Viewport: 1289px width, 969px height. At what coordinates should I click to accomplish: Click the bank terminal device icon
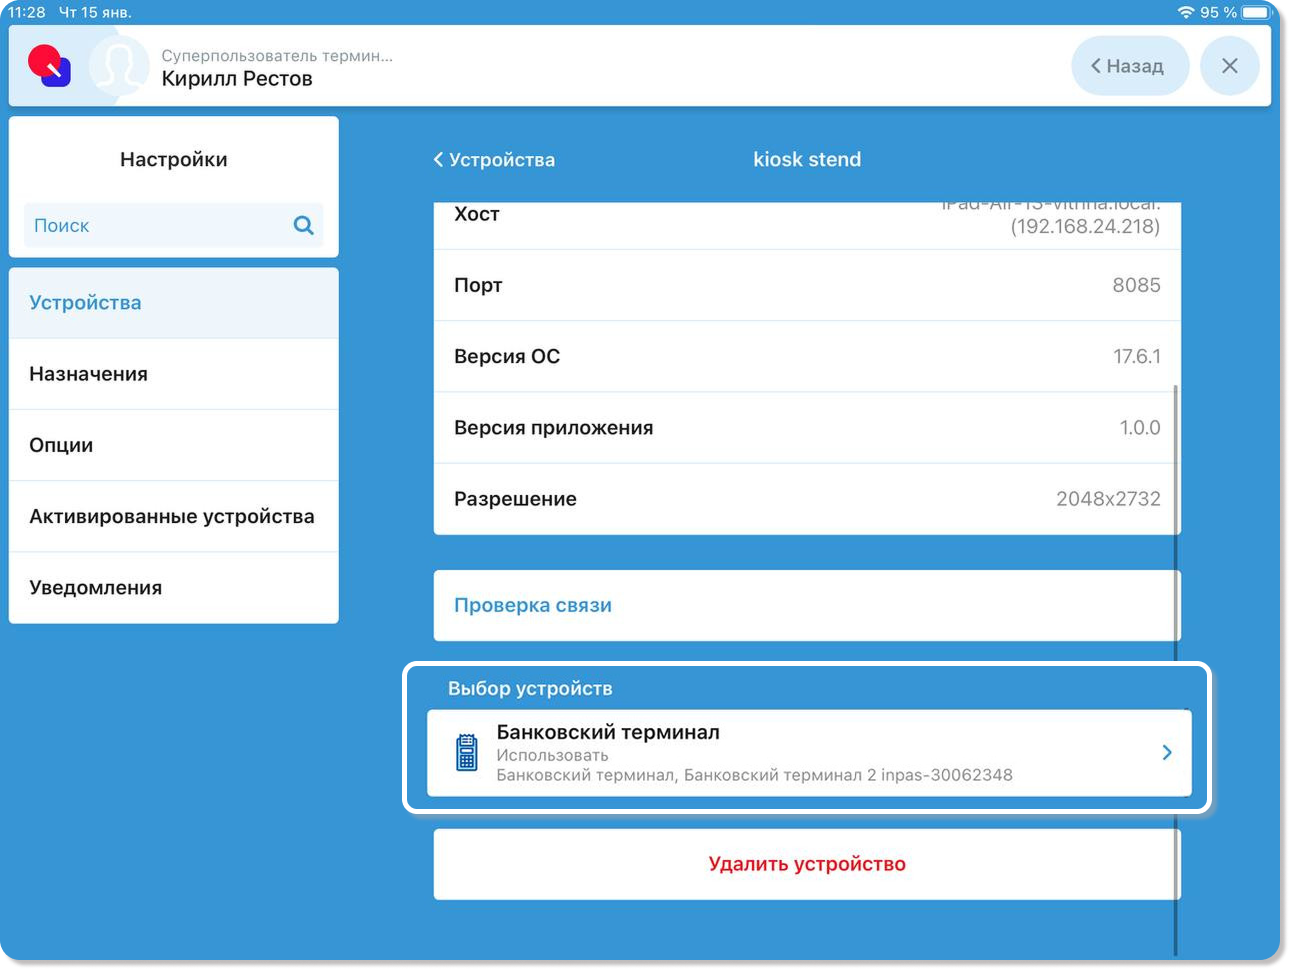[466, 753]
